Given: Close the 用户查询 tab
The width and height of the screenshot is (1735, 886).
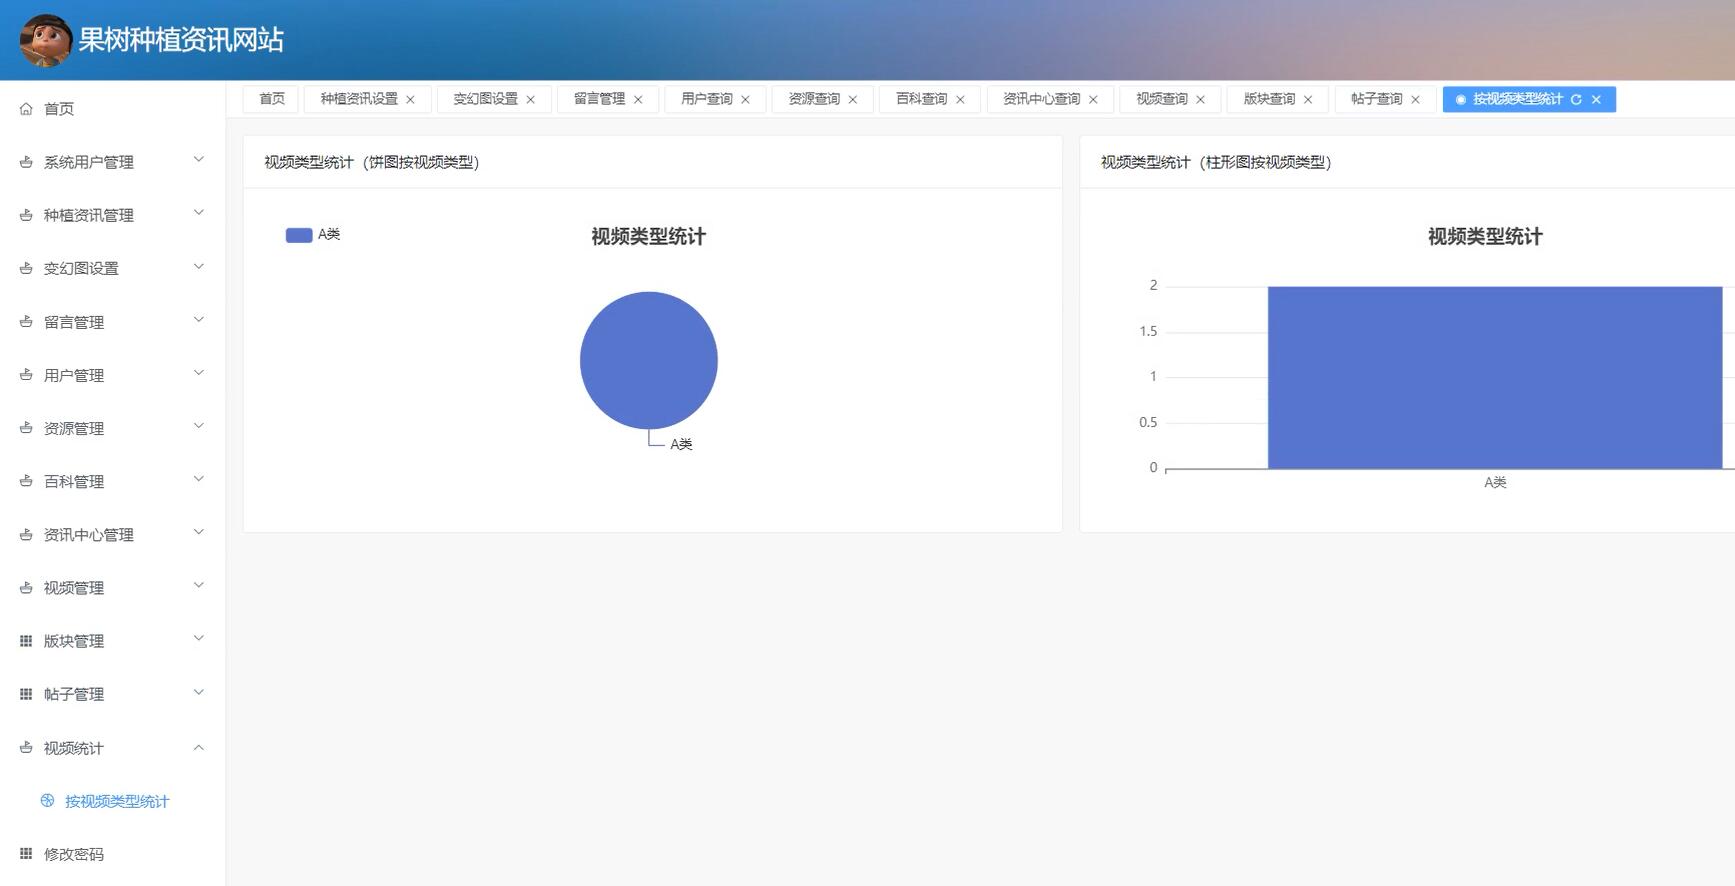Looking at the screenshot, I should (x=745, y=99).
